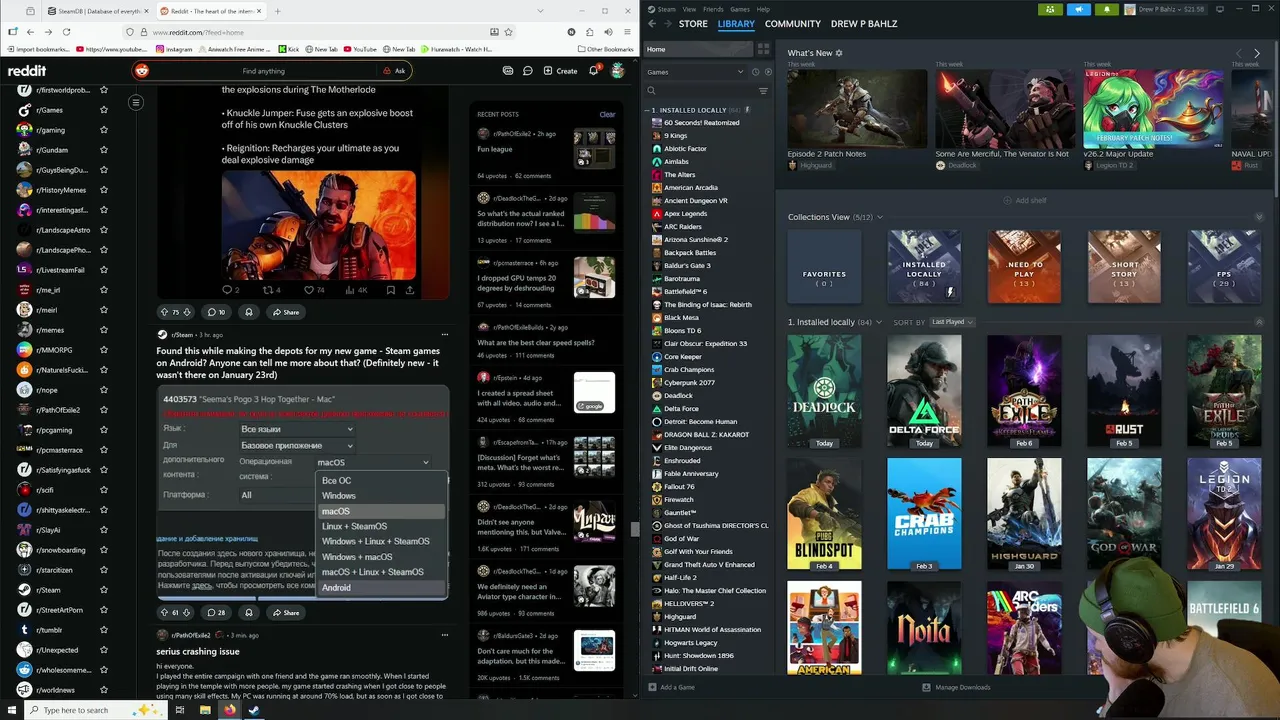This screenshot has height=720, width=1280.
Task: Favorite r/memes with star
Action: click(103, 330)
